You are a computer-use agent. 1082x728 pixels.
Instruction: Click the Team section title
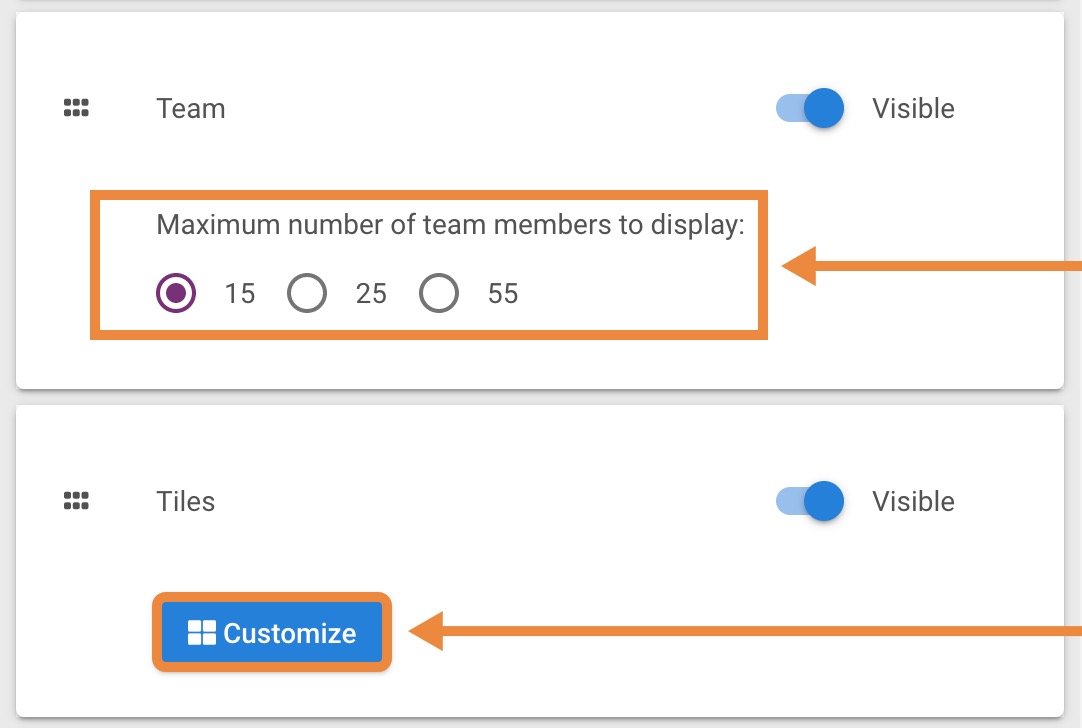191,108
